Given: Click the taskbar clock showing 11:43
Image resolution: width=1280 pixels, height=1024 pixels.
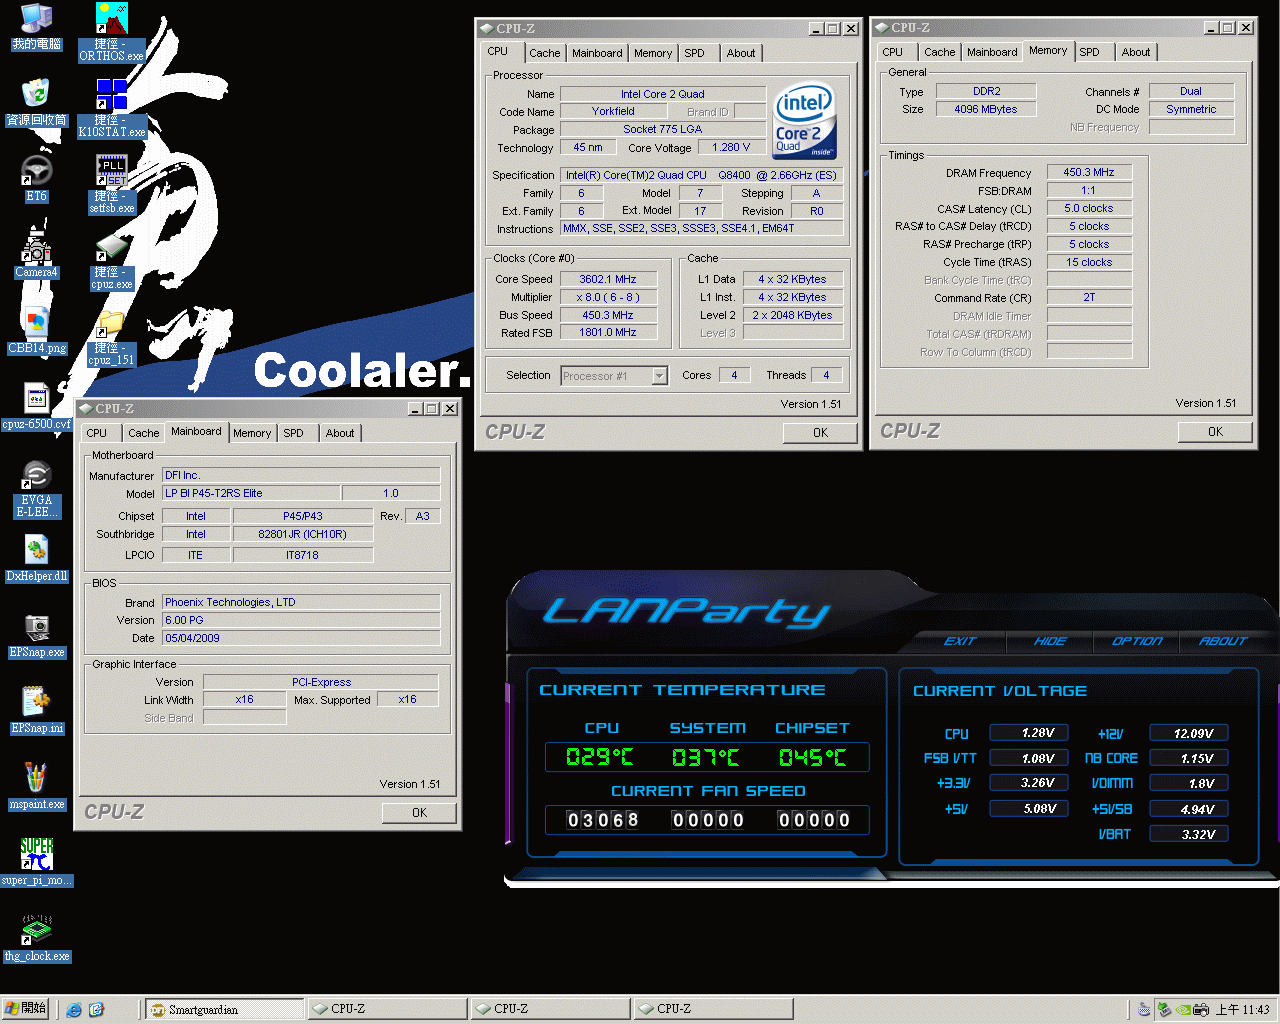Looking at the screenshot, I should point(1243,1010).
